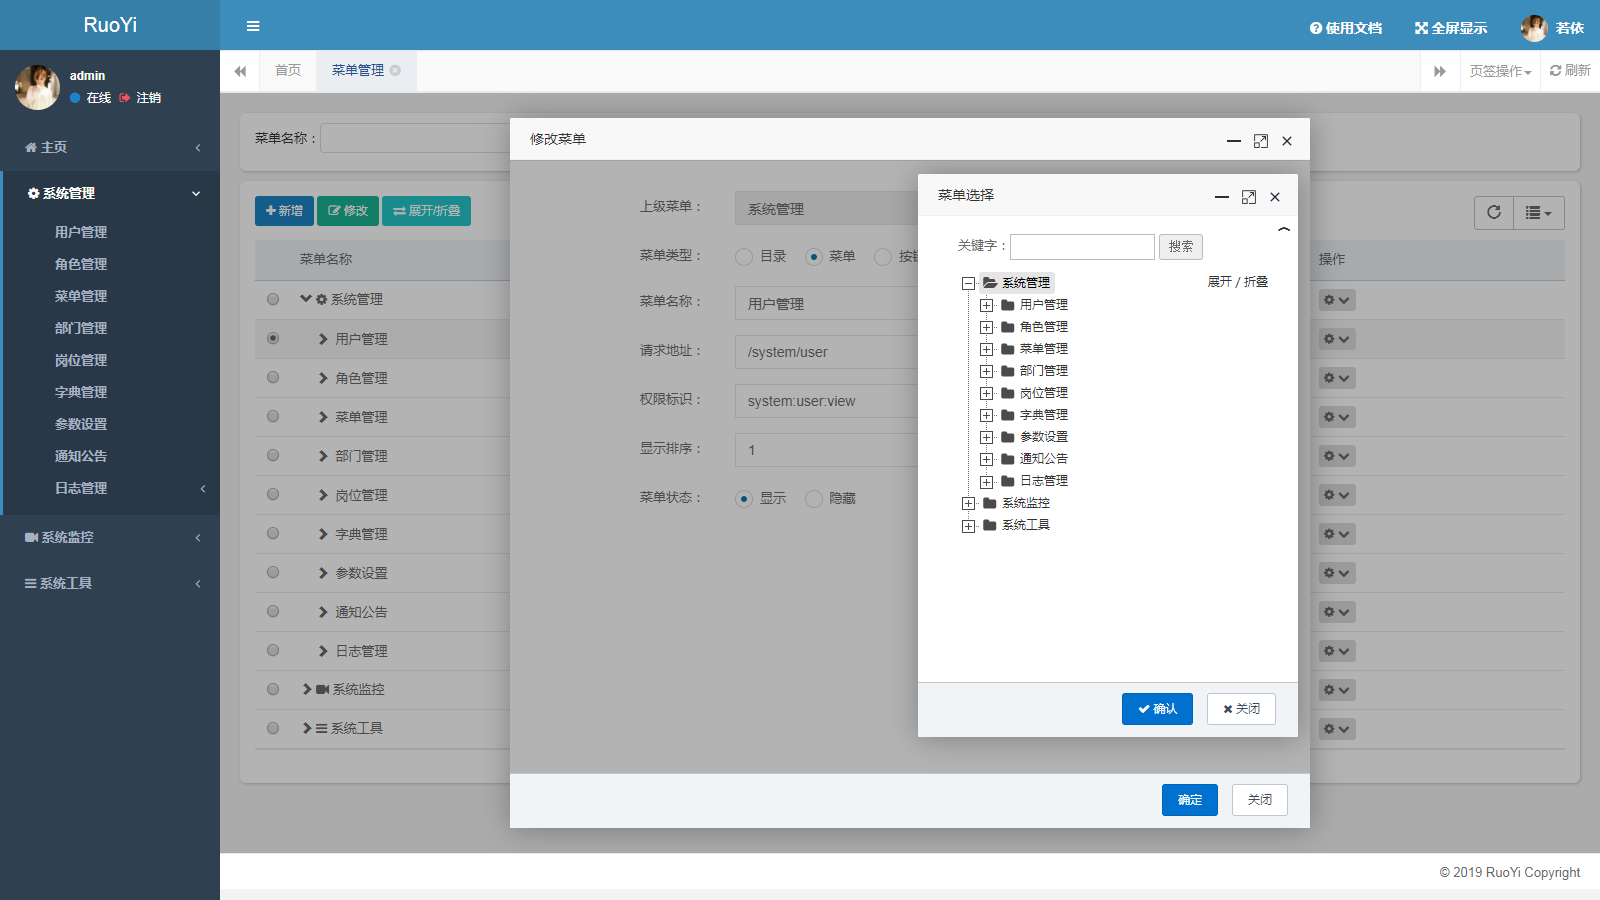Click the table refresh icon button
Image resolution: width=1600 pixels, height=900 pixels.
pos(1494,212)
